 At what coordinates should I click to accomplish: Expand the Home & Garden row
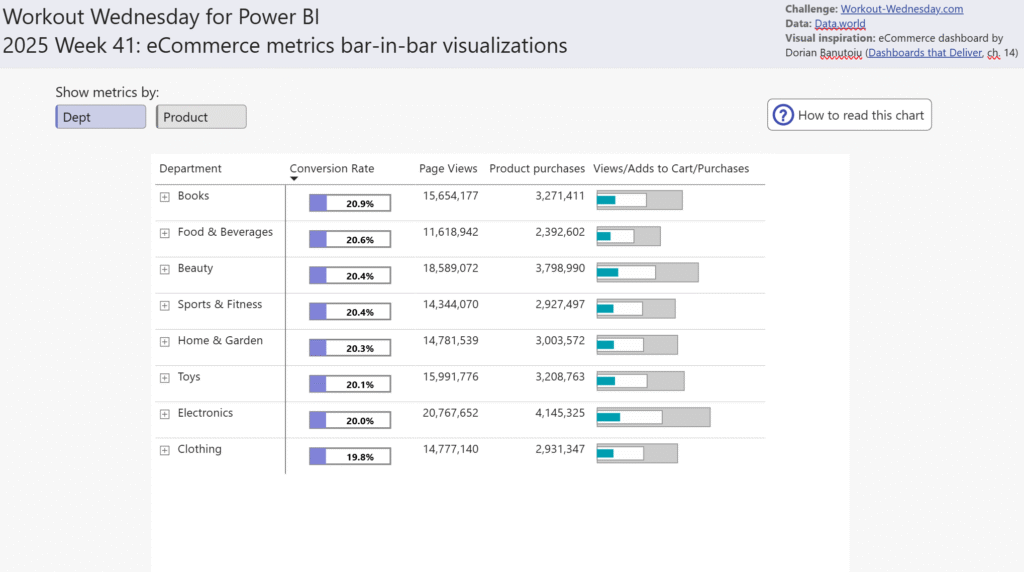coord(165,341)
